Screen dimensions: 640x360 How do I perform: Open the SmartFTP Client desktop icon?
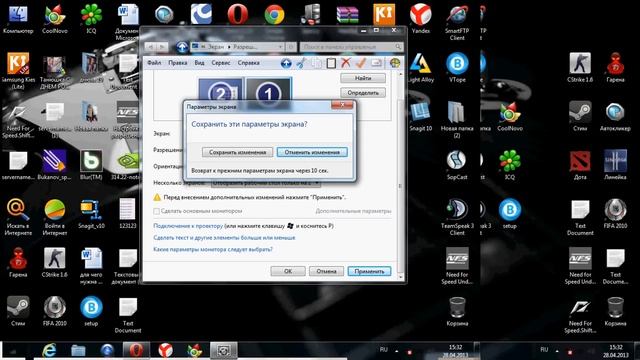pyautogui.click(x=457, y=23)
